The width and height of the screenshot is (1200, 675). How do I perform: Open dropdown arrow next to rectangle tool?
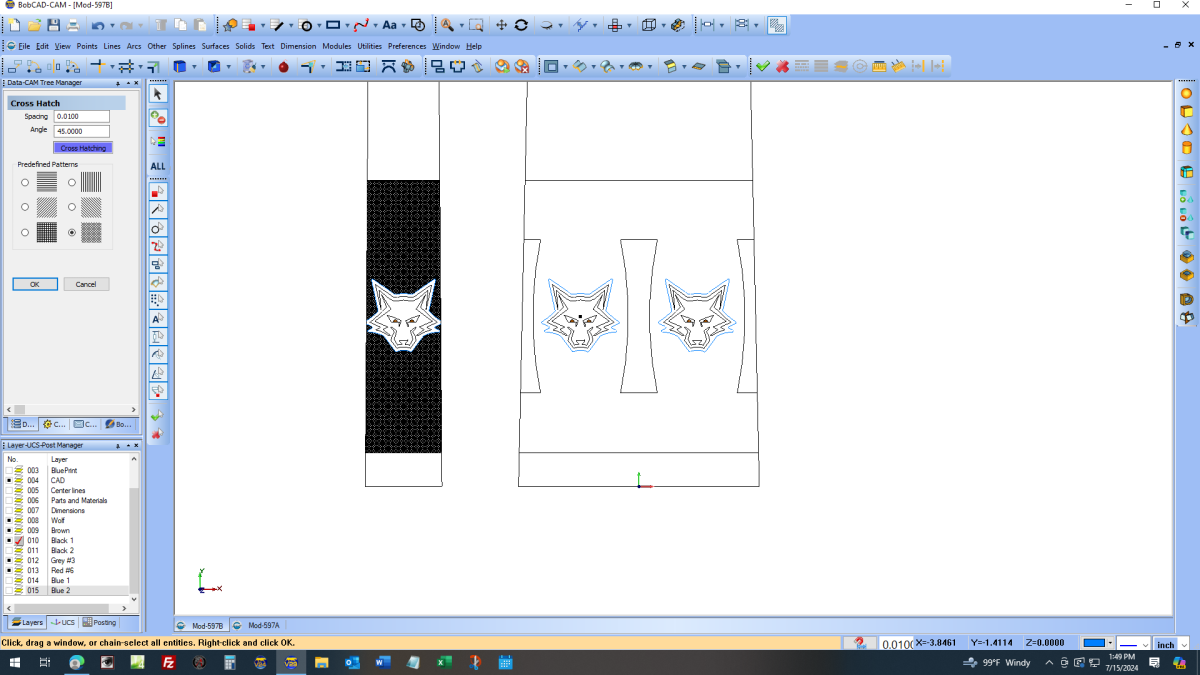[346, 25]
